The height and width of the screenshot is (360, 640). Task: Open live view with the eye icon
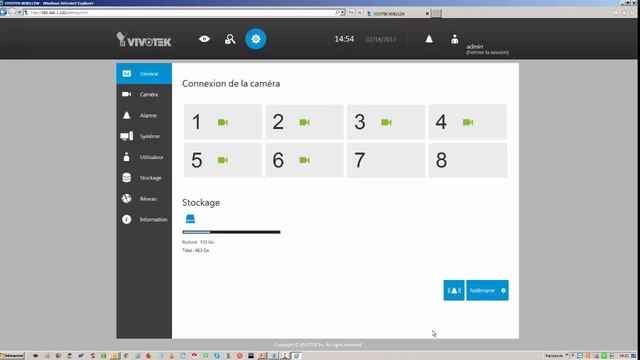[204, 39]
